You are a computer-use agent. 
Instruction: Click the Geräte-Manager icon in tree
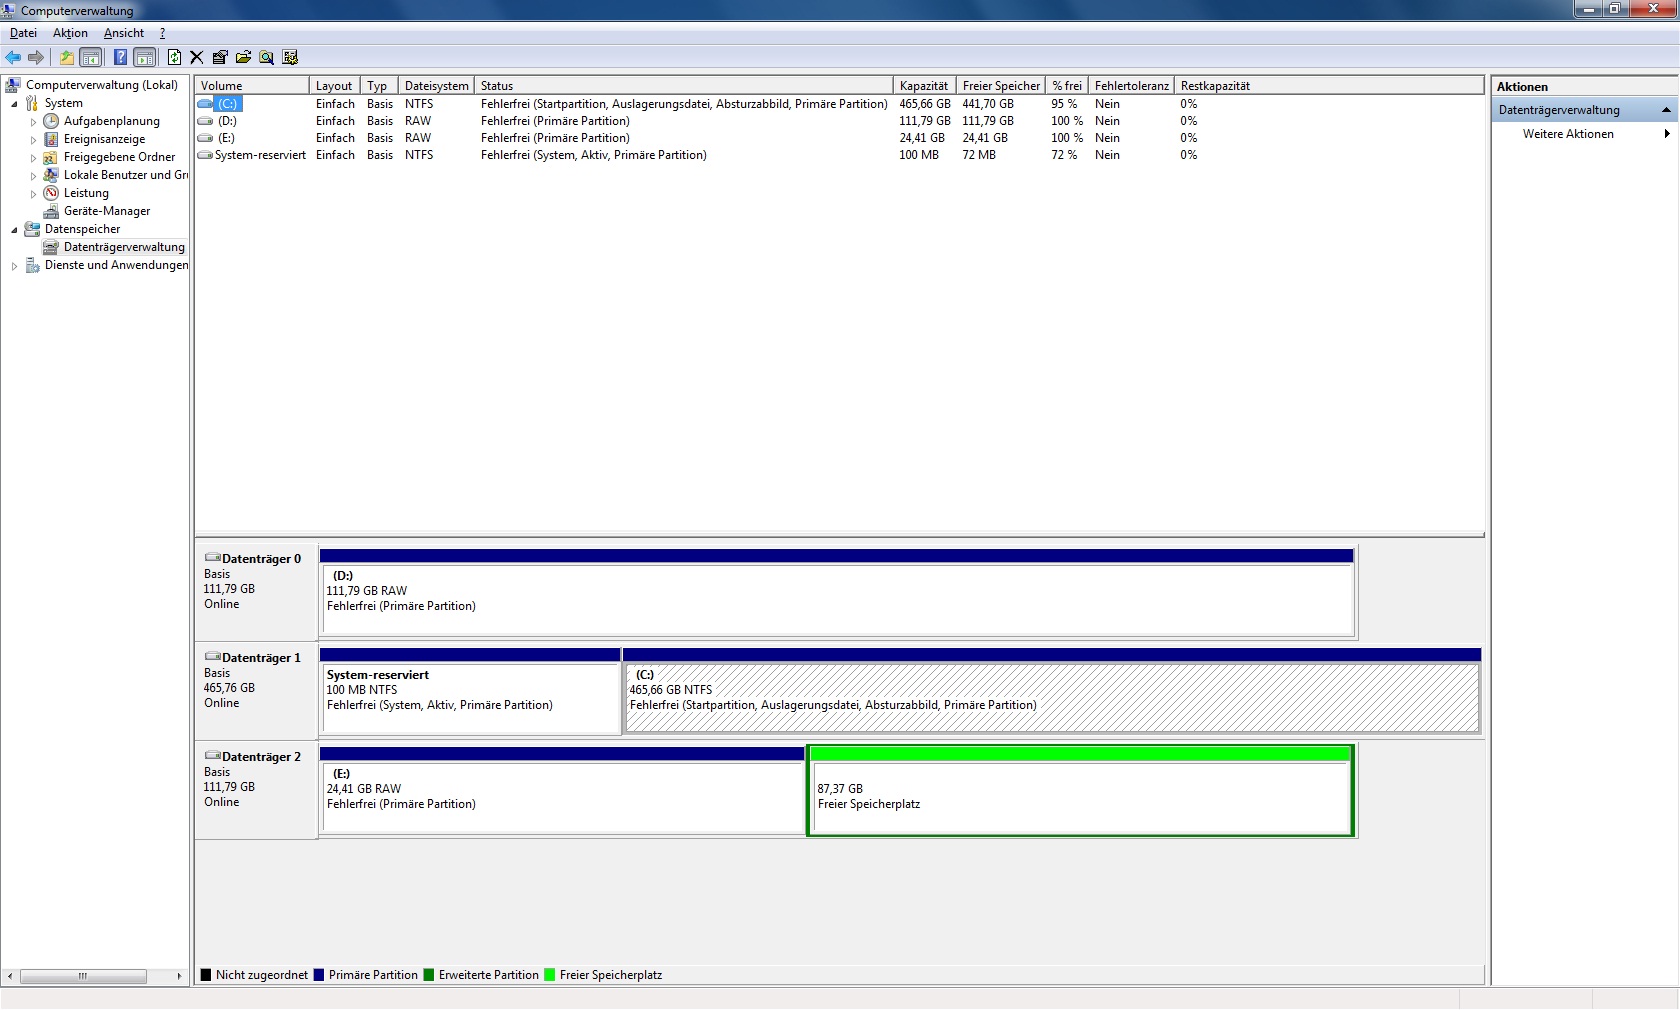click(x=51, y=211)
